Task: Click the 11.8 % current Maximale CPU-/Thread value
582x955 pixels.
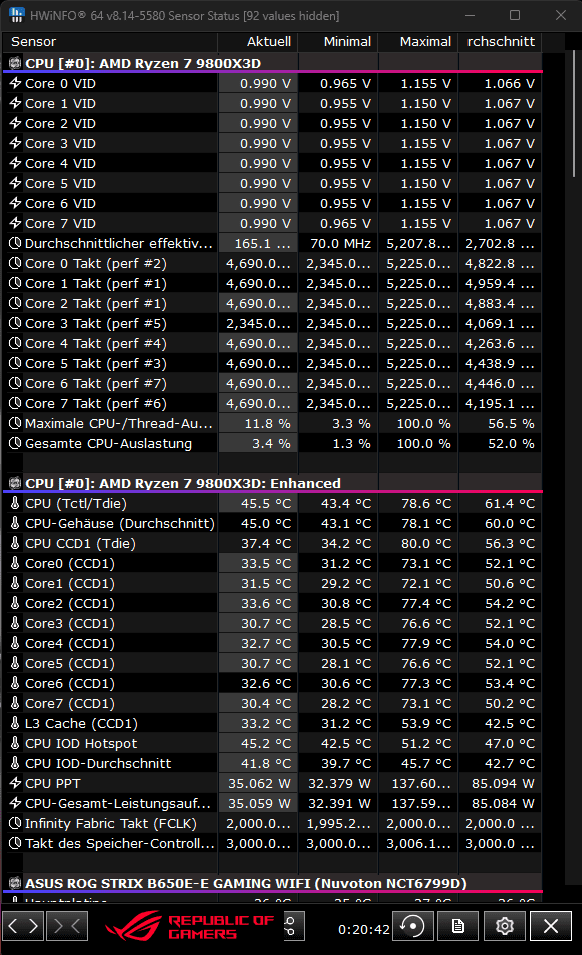Action: pos(267,423)
